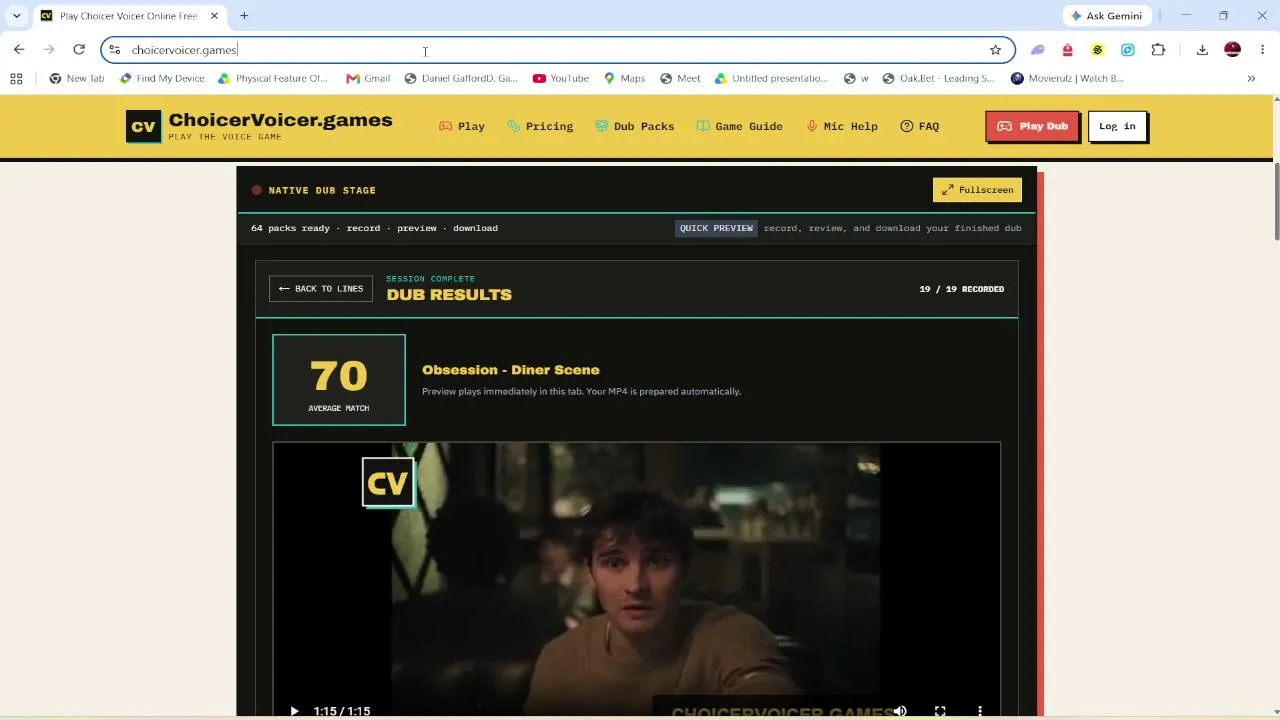The image size is (1280, 720).
Task: Click the Ask Gemini button
Action: [x=1108, y=16]
